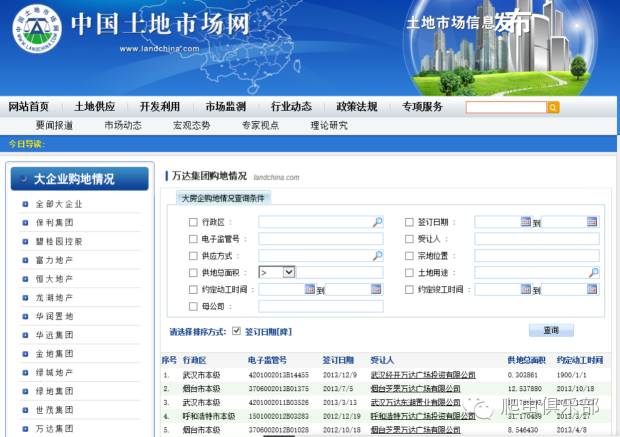The height and width of the screenshot is (437, 620).
Task: Click the 查询 button
Action: point(551,330)
